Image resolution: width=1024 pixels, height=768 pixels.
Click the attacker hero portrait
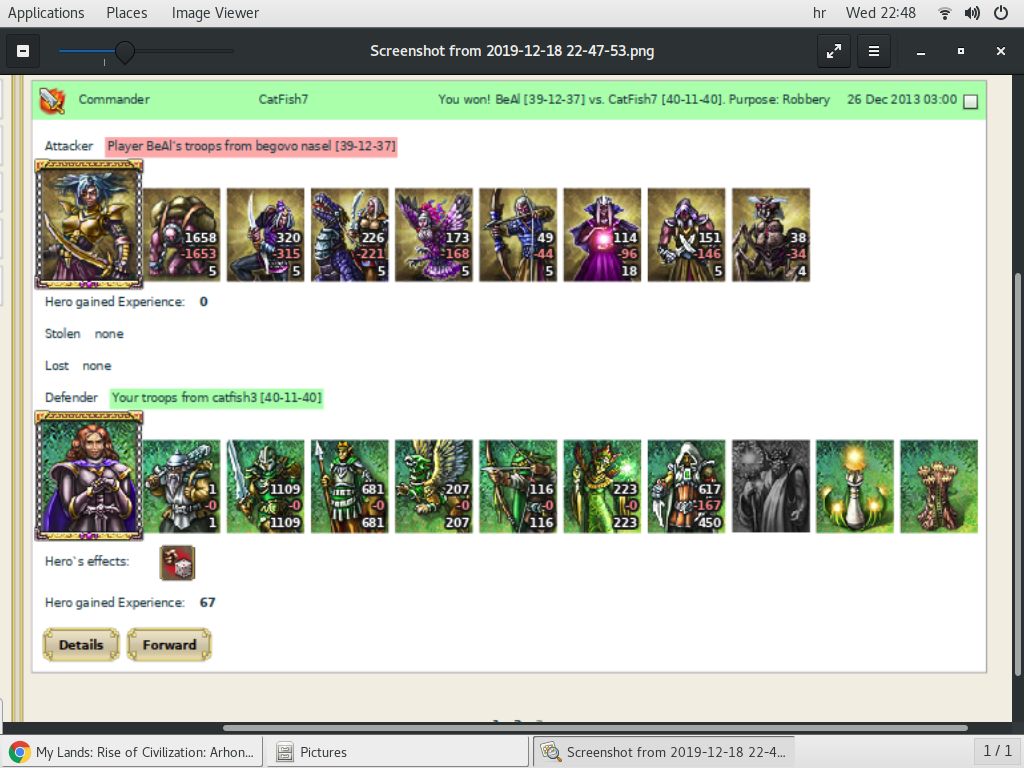point(89,222)
